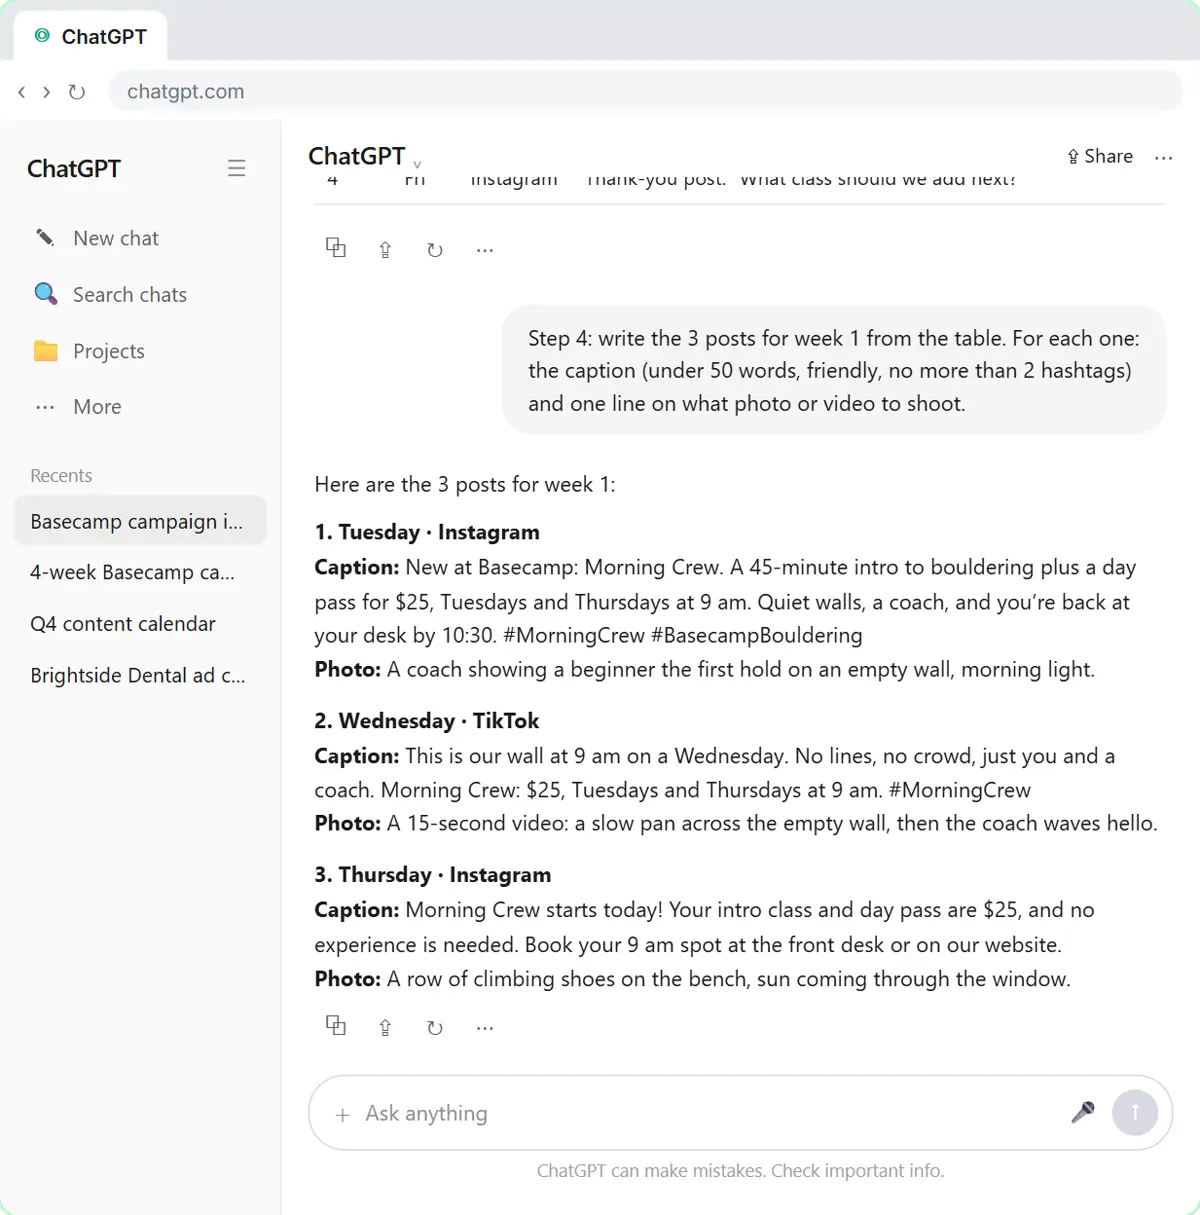The height and width of the screenshot is (1215, 1200).
Task: Click the Share button
Action: click(1100, 156)
